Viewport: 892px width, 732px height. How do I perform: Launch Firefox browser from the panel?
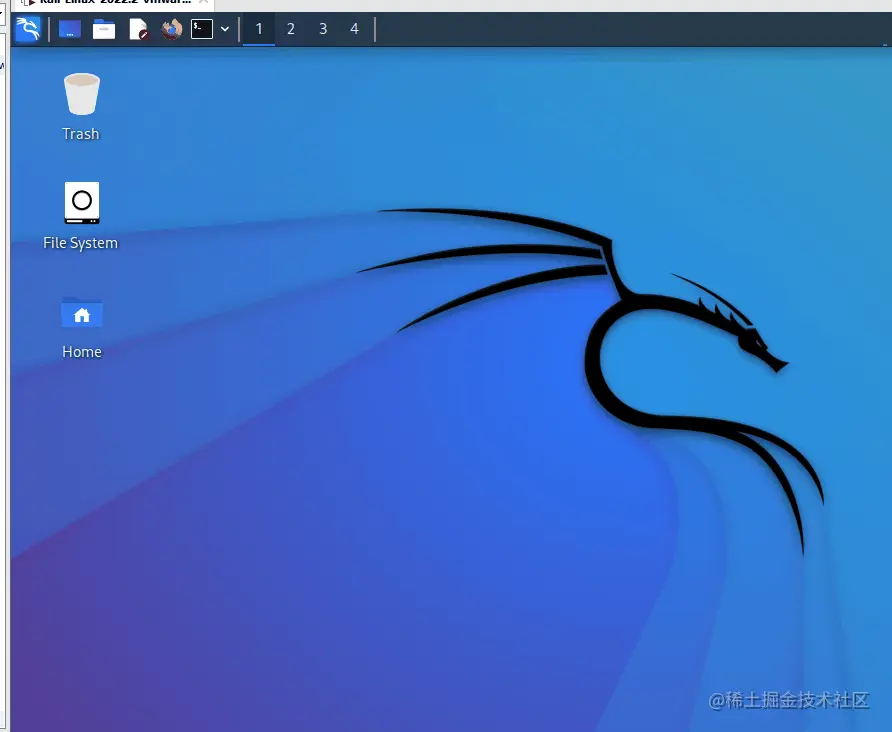tap(171, 29)
